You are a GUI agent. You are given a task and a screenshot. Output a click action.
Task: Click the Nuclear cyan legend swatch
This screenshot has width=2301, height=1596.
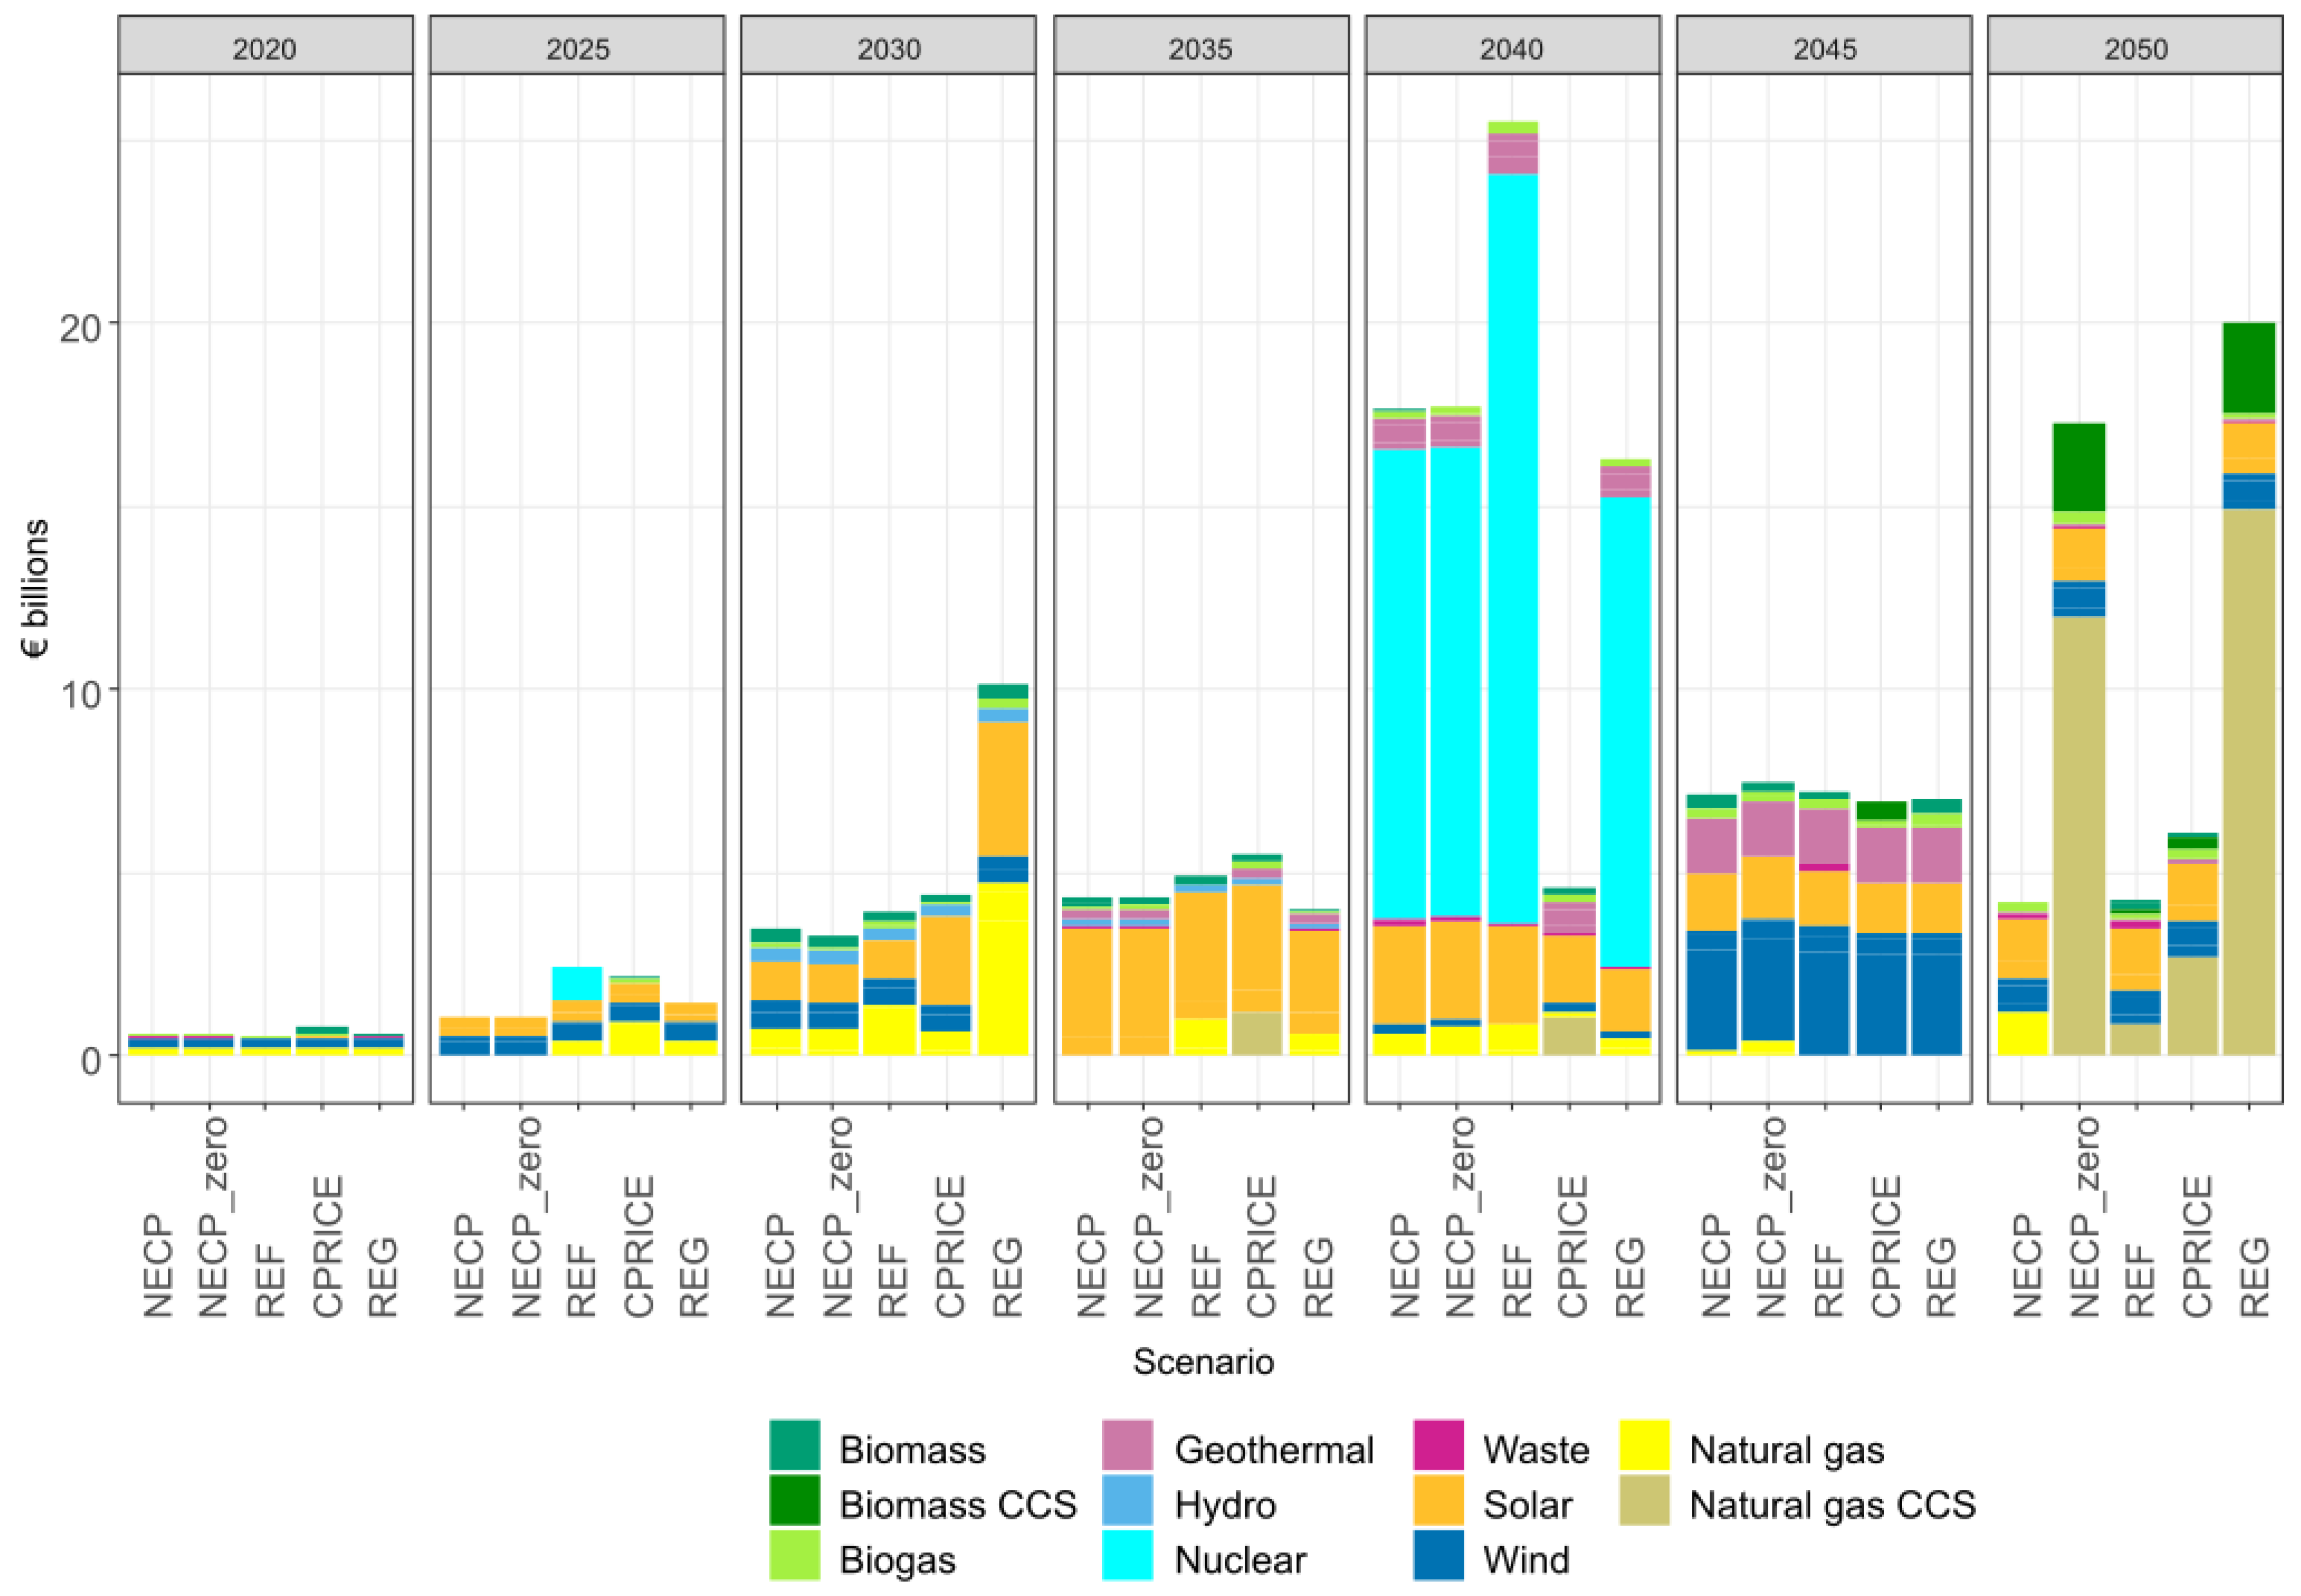1127,1555
